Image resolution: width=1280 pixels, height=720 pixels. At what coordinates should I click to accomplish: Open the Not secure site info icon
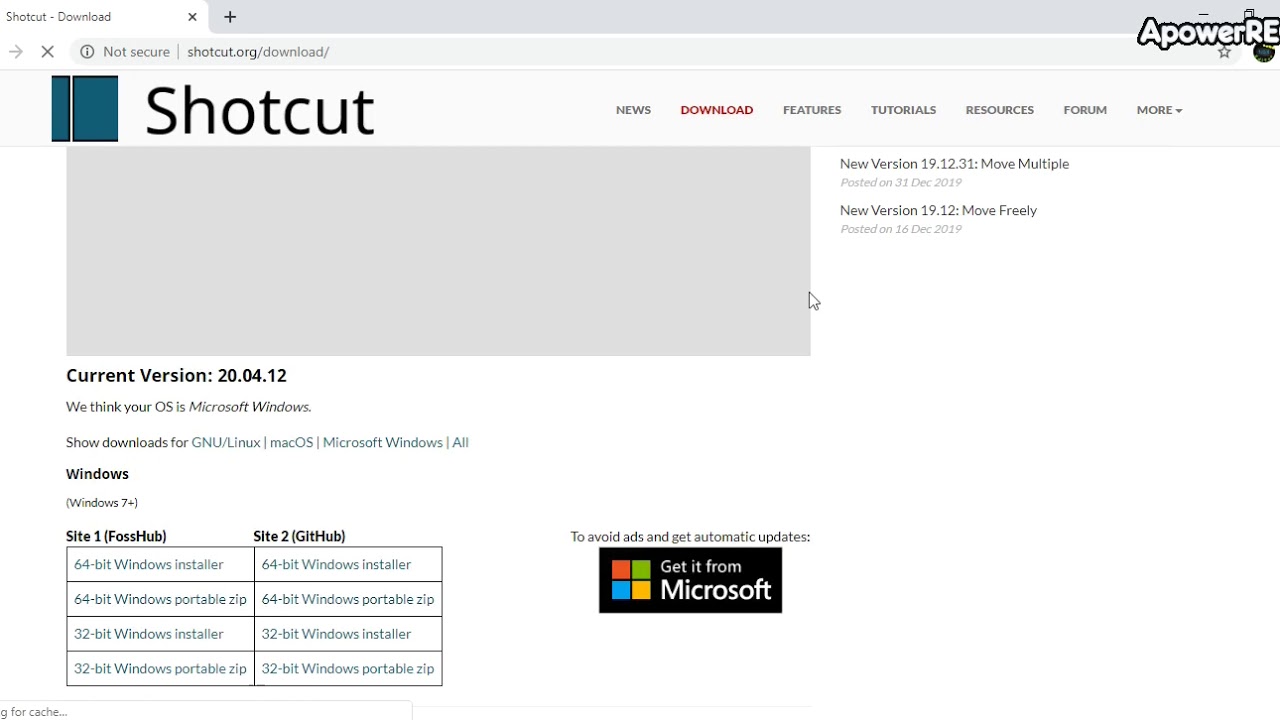coord(87,52)
